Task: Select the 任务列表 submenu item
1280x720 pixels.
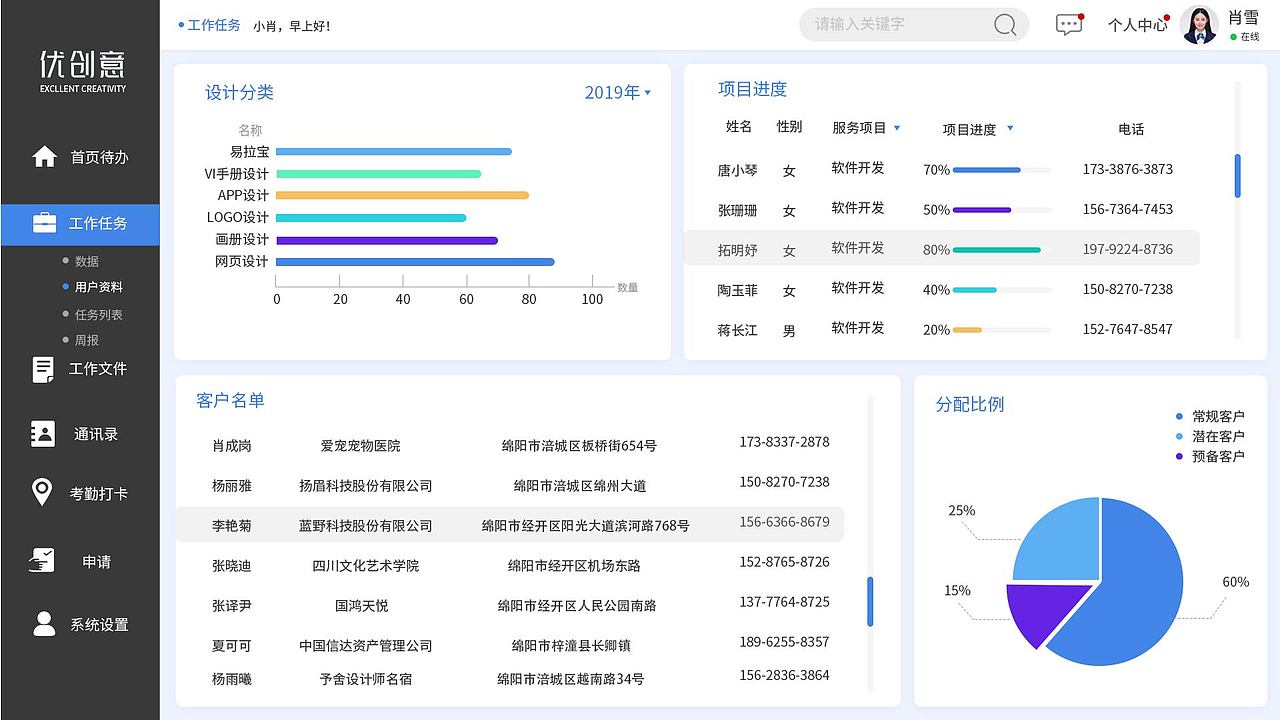Action: click(x=98, y=314)
